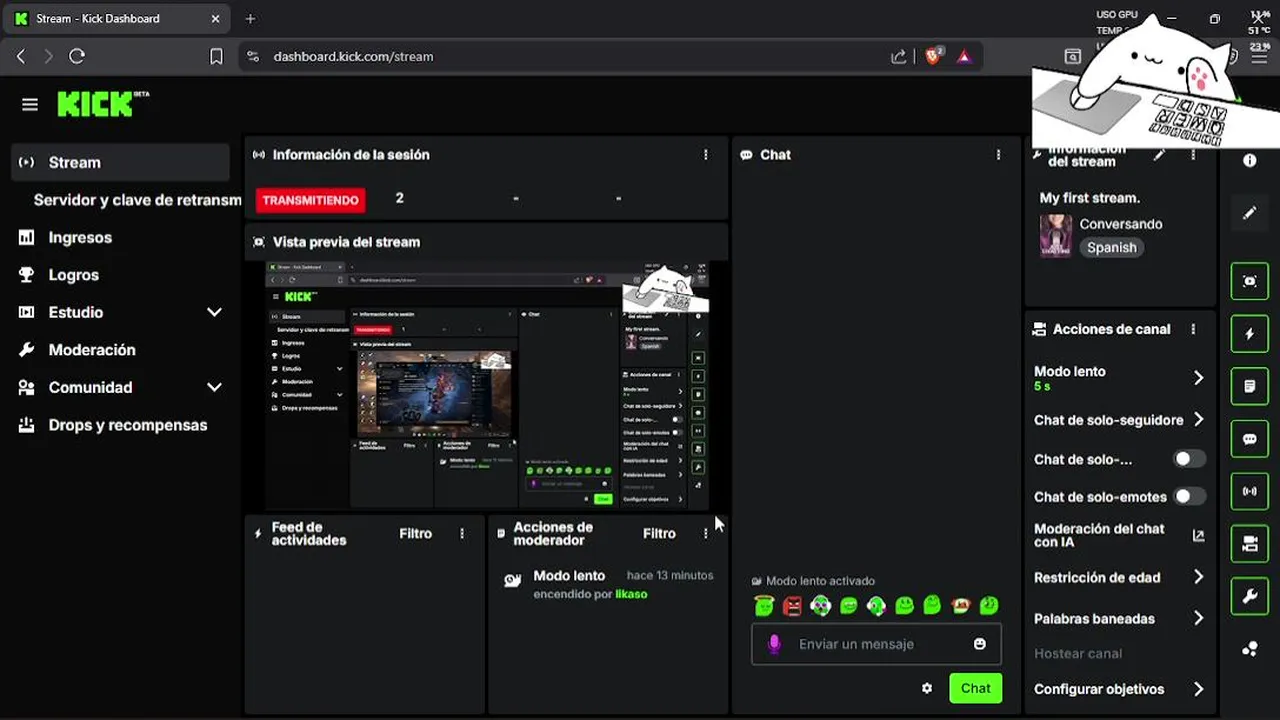Expand Modo lento settings
1280x720 pixels.
point(1198,378)
